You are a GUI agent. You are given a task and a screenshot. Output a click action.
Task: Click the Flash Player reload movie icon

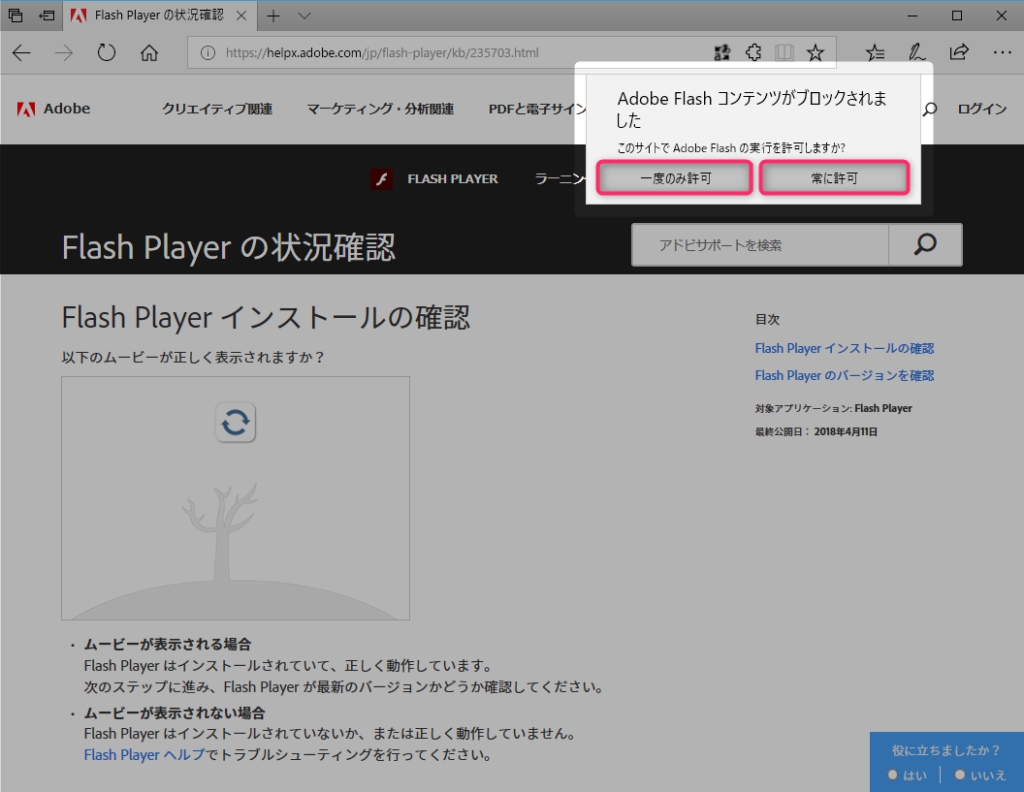235,422
